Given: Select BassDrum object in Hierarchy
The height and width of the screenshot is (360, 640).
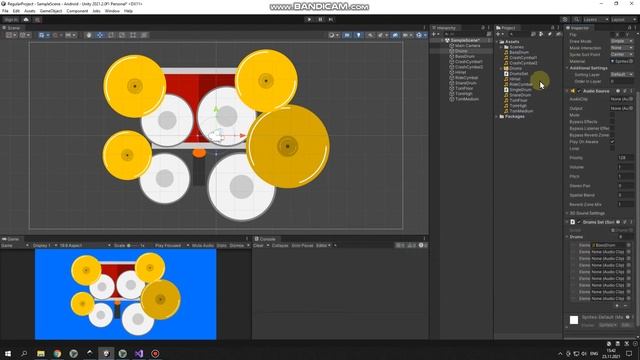Looking at the screenshot, I should [x=464, y=56].
